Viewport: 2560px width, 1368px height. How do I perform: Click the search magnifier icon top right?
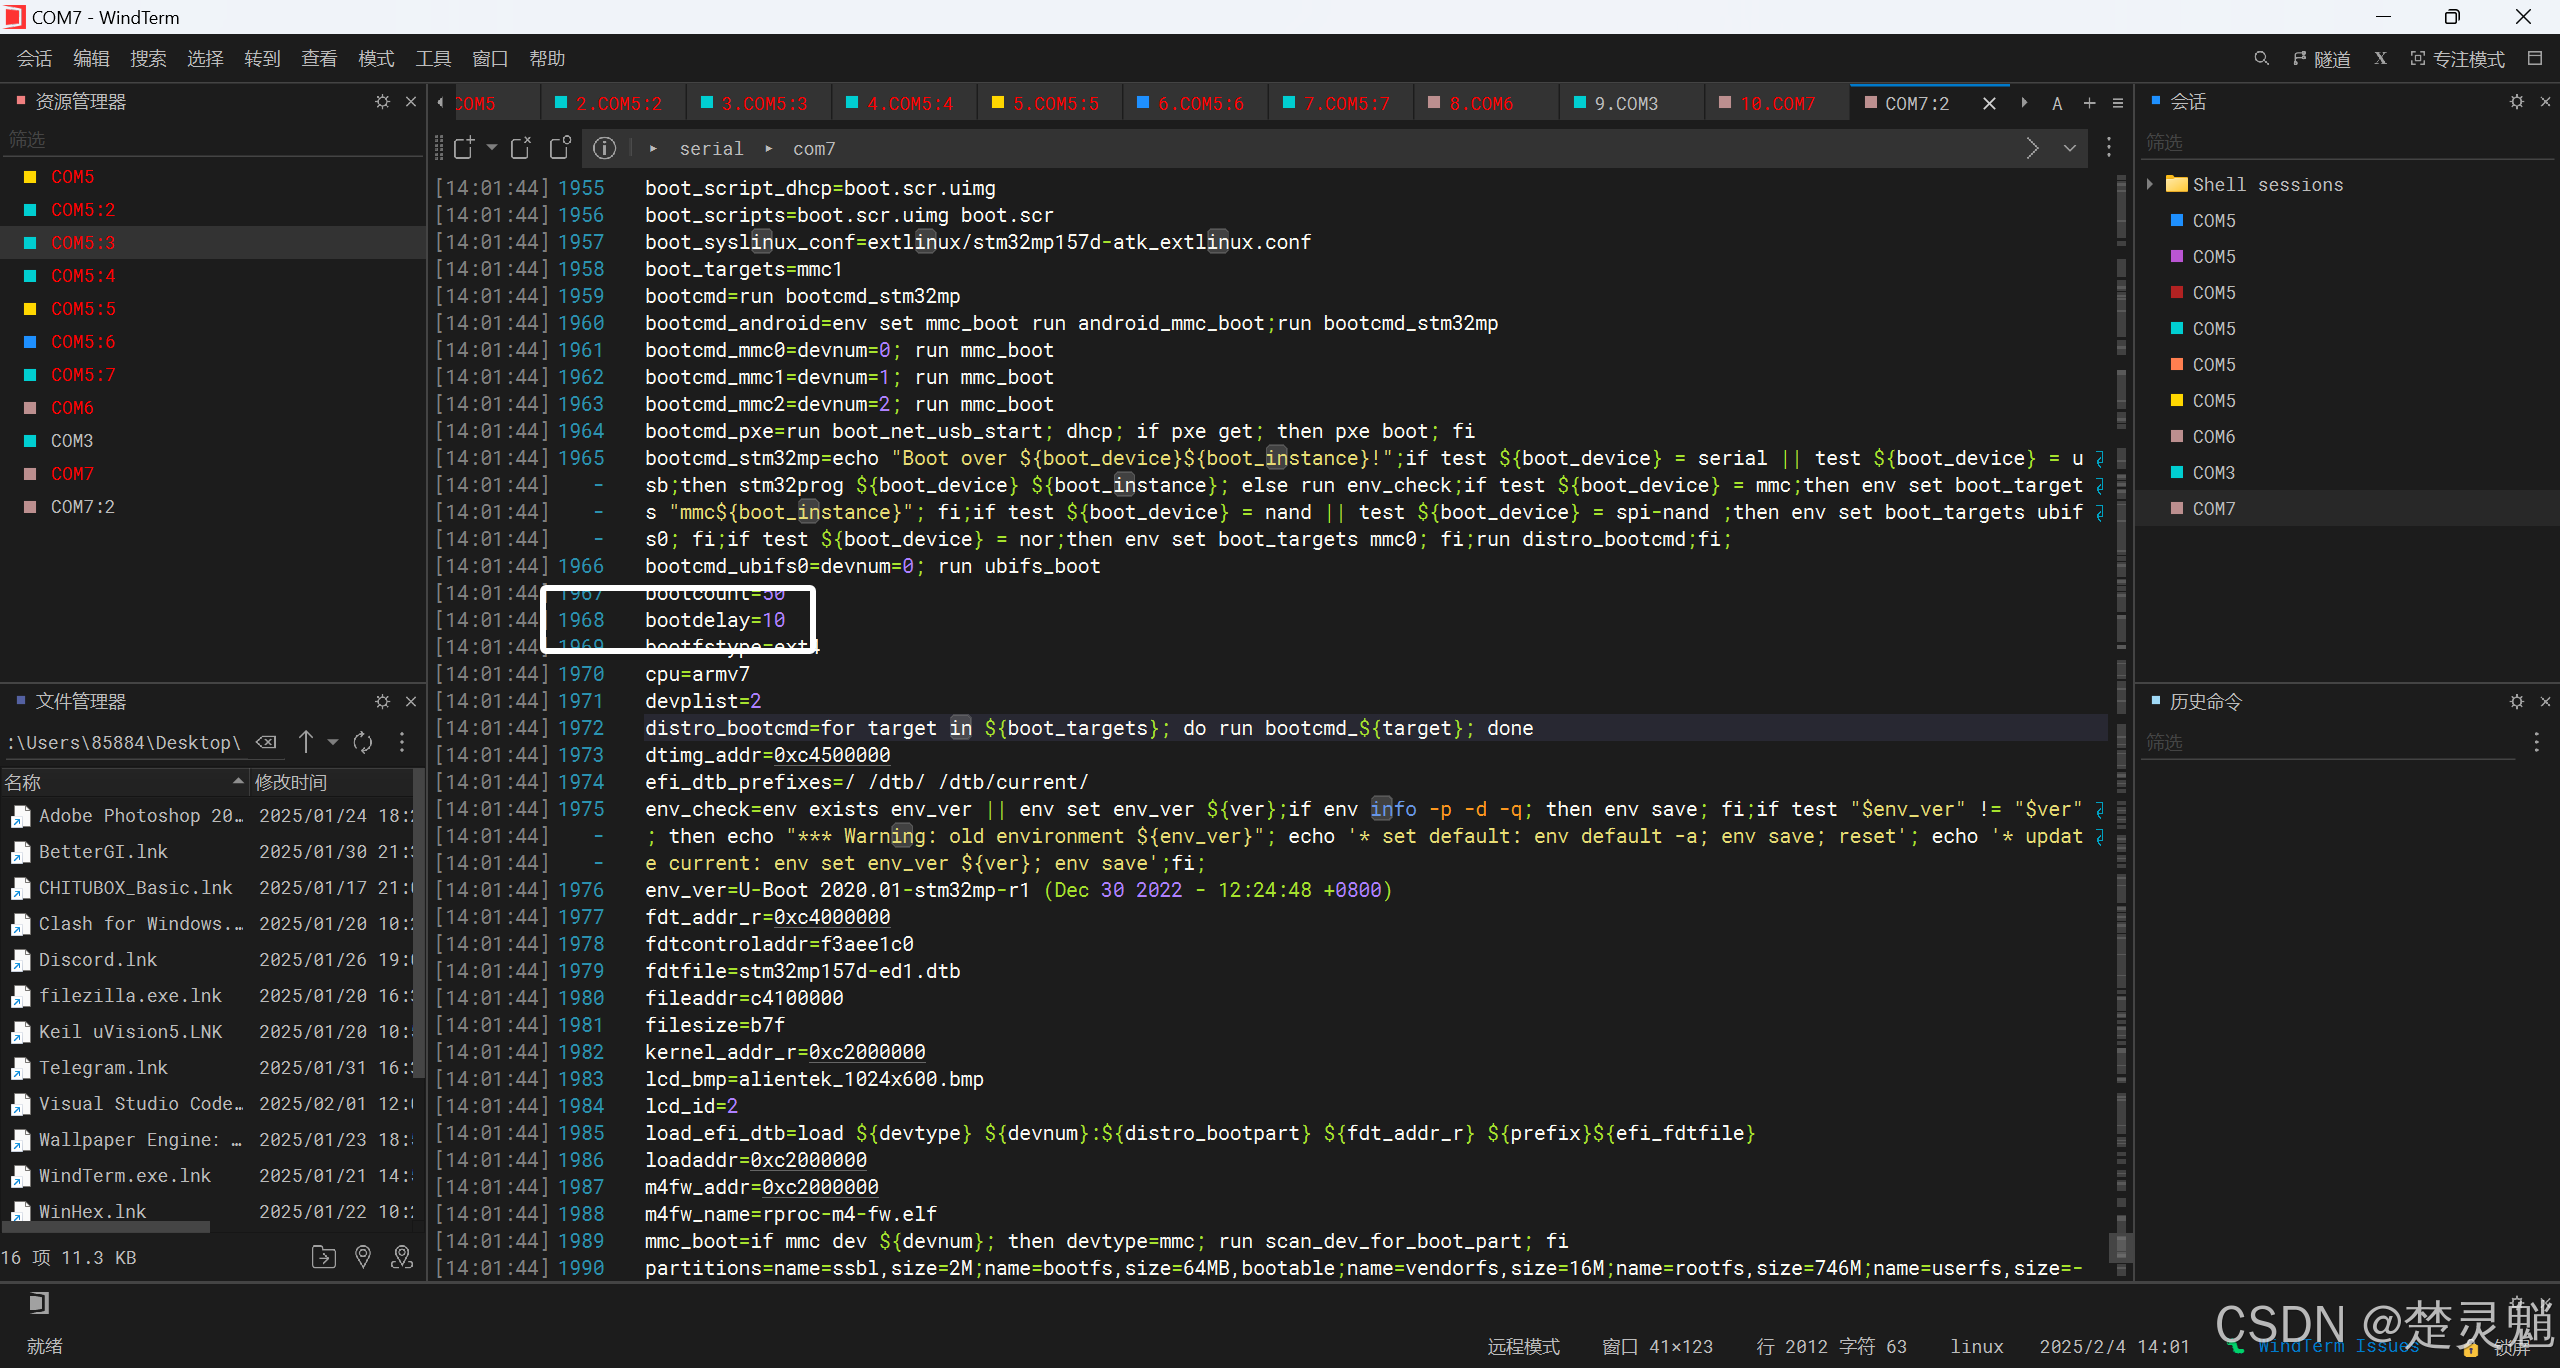(2261, 59)
